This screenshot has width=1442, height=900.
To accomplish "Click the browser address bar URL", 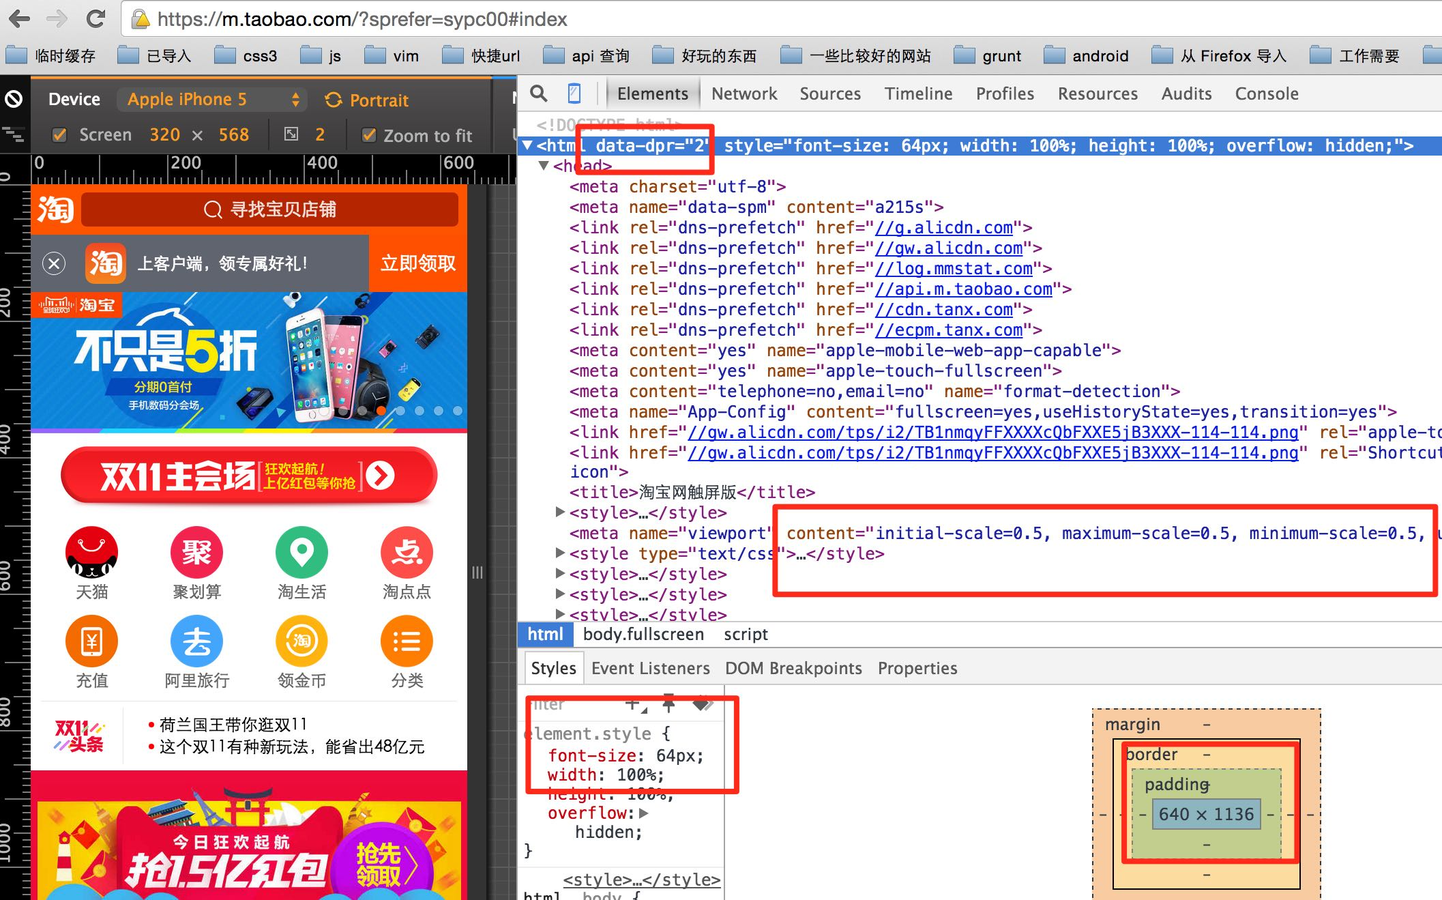I will [x=362, y=19].
